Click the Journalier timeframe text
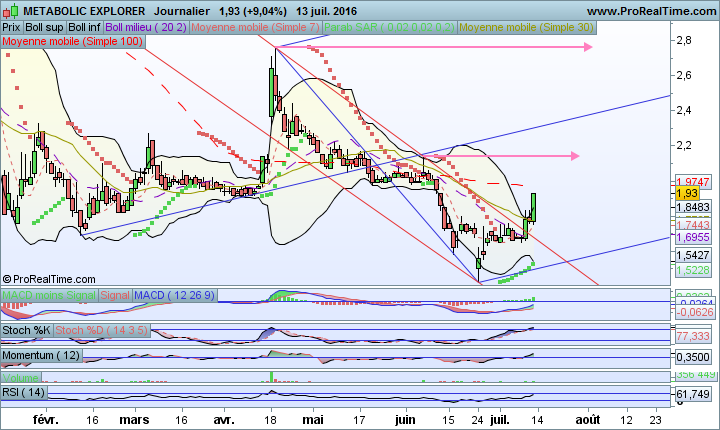The height and width of the screenshot is (430, 720). point(182,11)
